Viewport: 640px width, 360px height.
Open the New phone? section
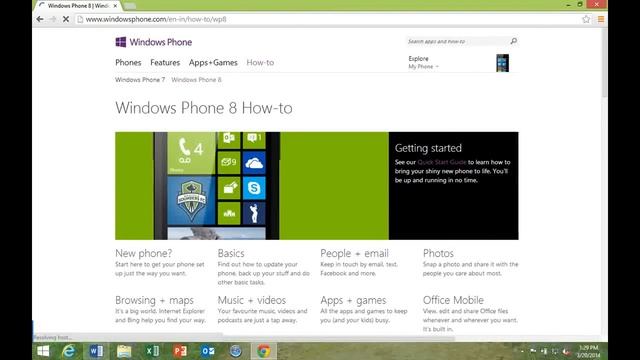tap(144, 253)
